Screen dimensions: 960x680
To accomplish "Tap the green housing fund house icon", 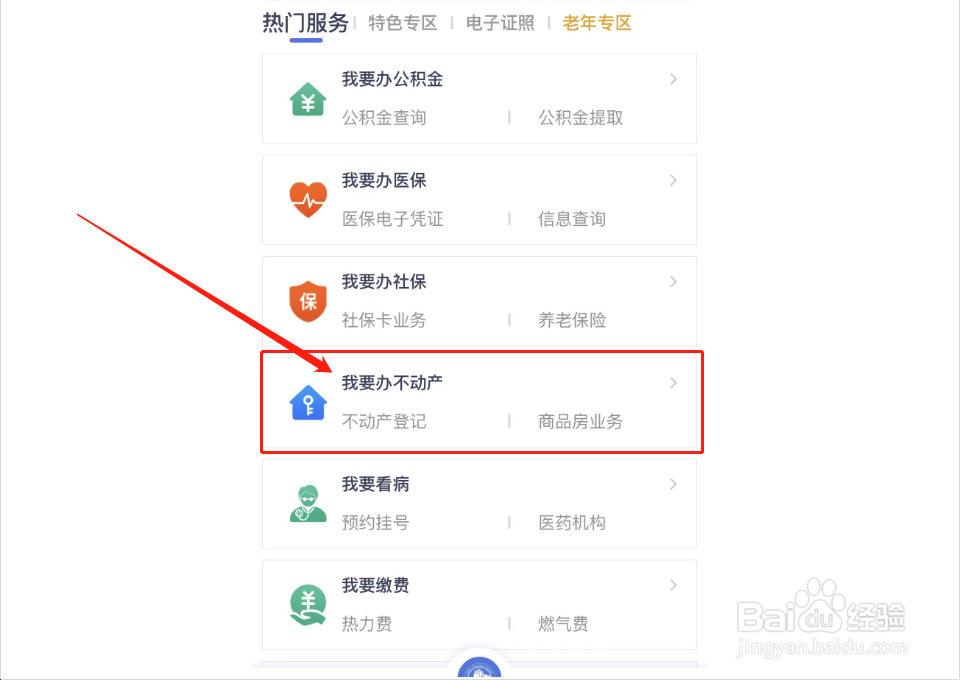I will (308, 99).
